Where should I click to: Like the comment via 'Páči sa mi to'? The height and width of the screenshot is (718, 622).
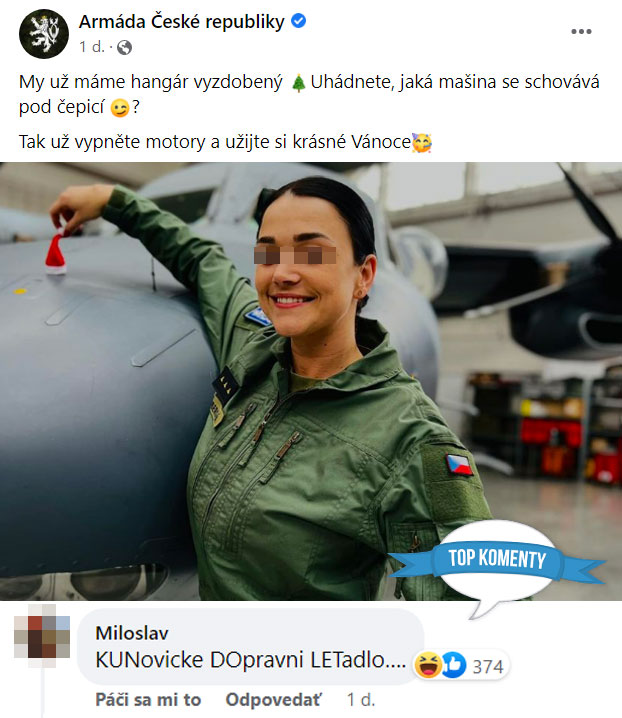(x=148, y=700)
